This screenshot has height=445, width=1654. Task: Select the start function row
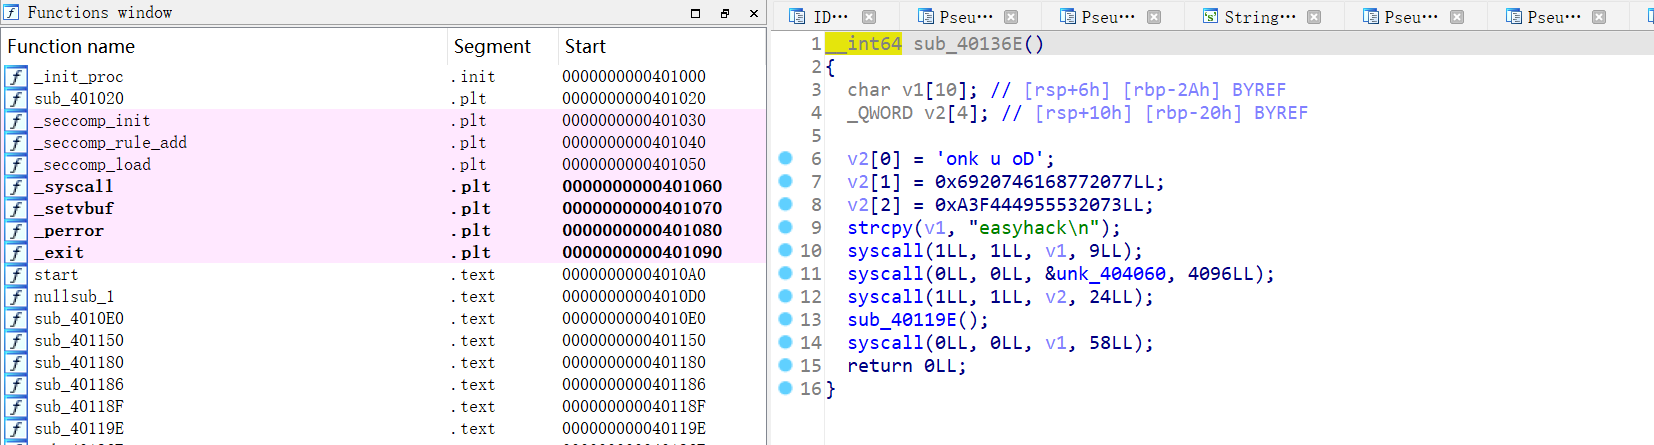56,275
